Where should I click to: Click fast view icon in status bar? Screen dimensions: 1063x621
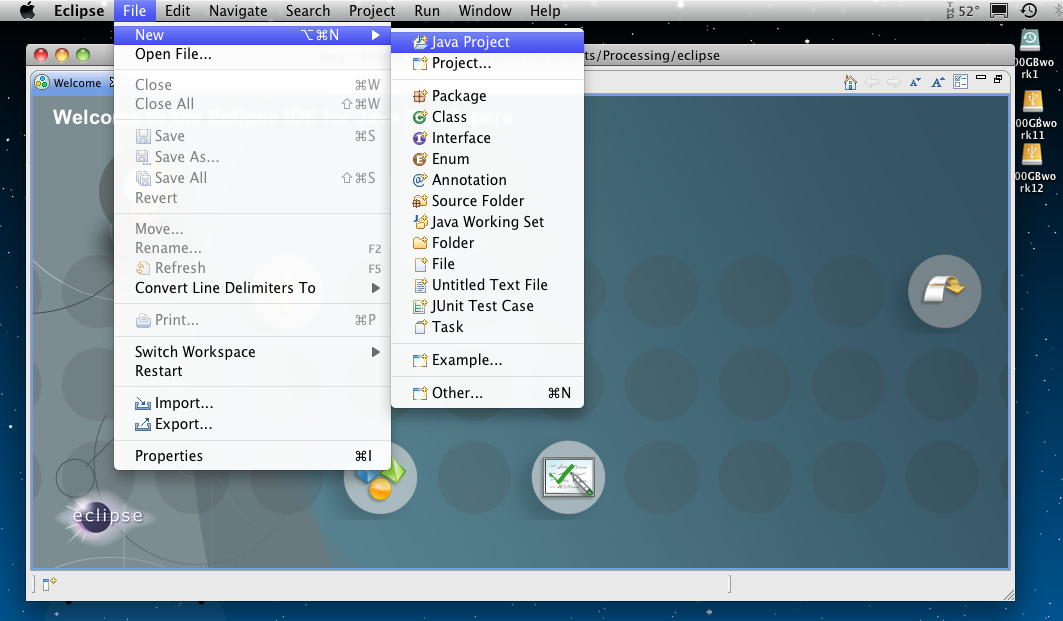[x=49, y=584]
